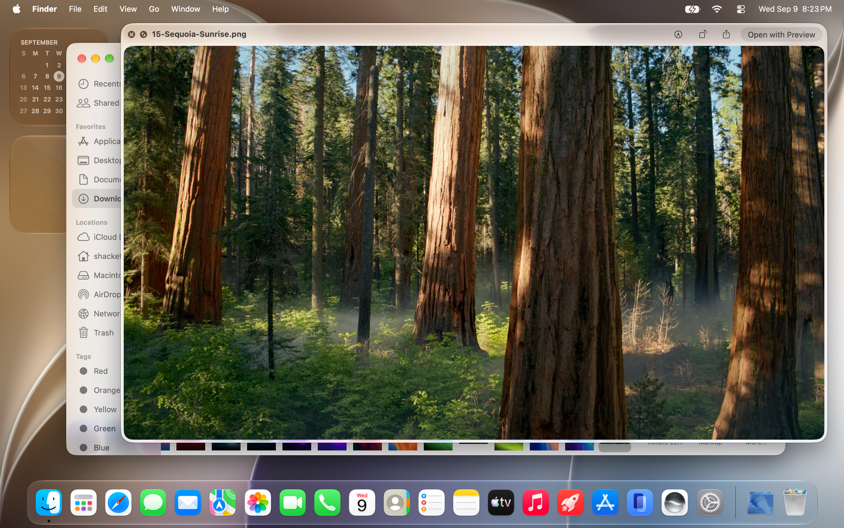
Task: Open Recents in Finder sidebar
Action: pos(99,83)
